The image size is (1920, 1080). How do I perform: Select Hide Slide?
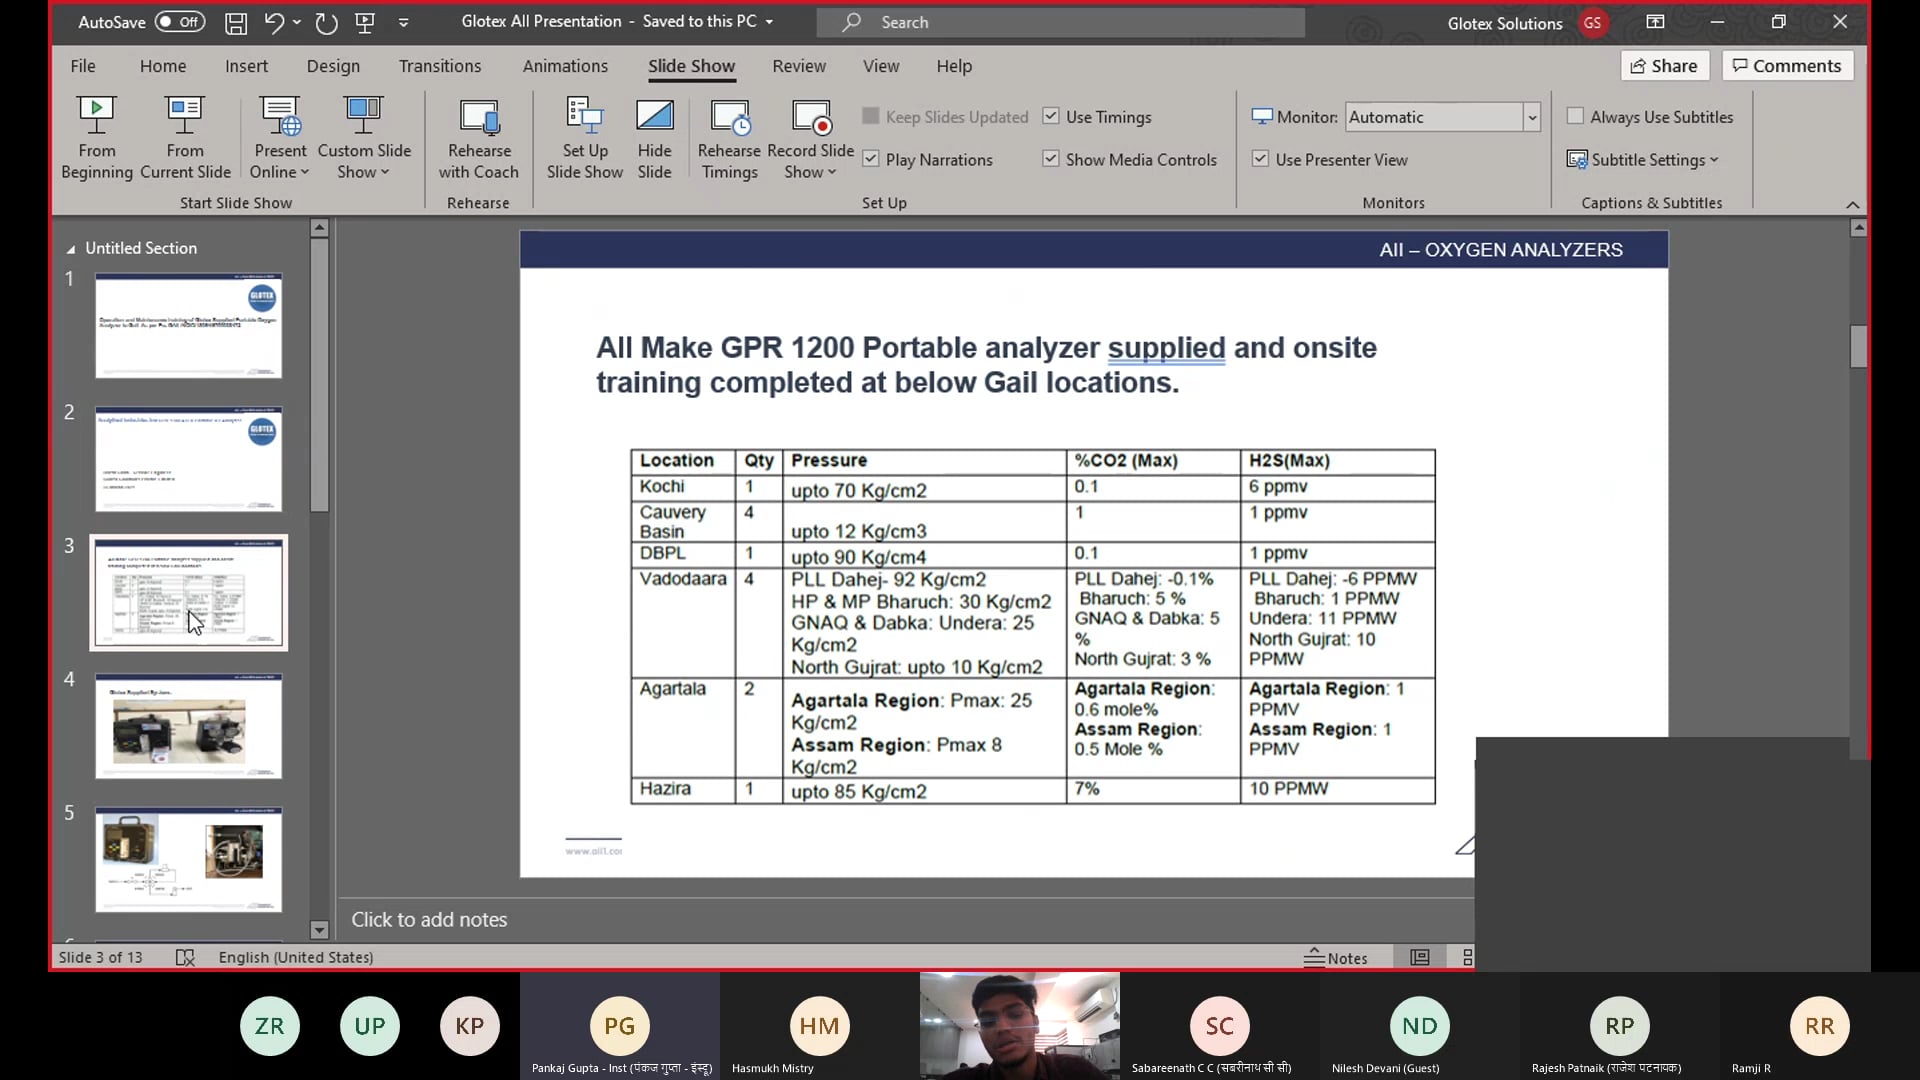click(x=654, y=137)
